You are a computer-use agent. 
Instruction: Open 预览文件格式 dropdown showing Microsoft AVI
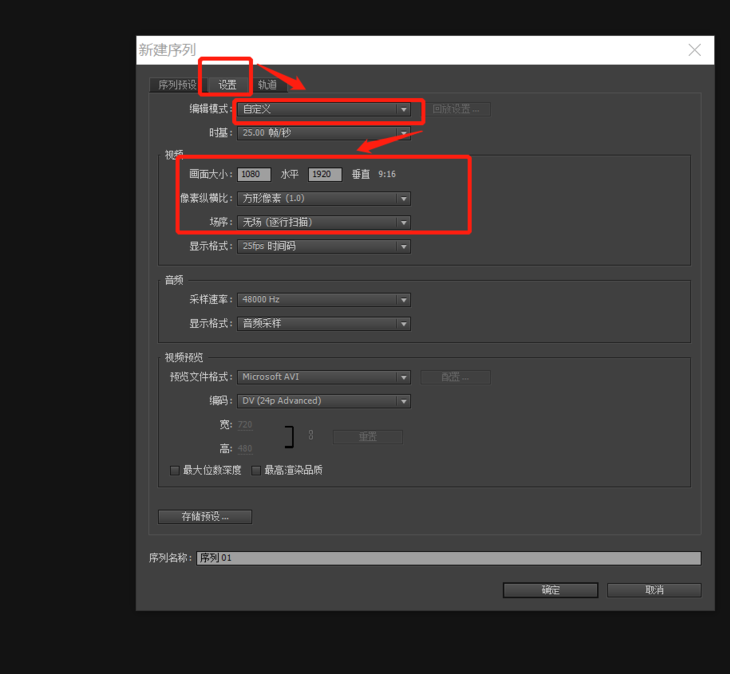click(324, 377)
